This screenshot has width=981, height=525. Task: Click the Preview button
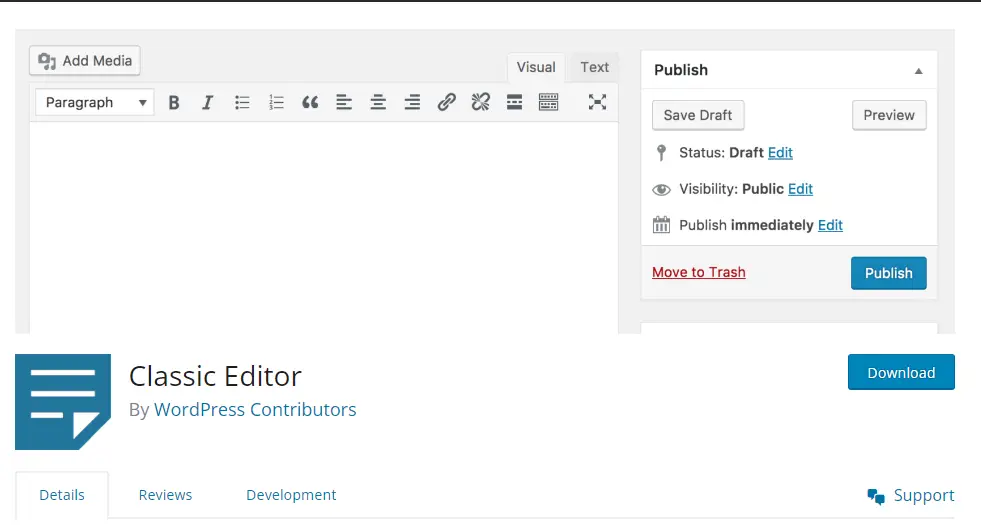tap(889, 115)
